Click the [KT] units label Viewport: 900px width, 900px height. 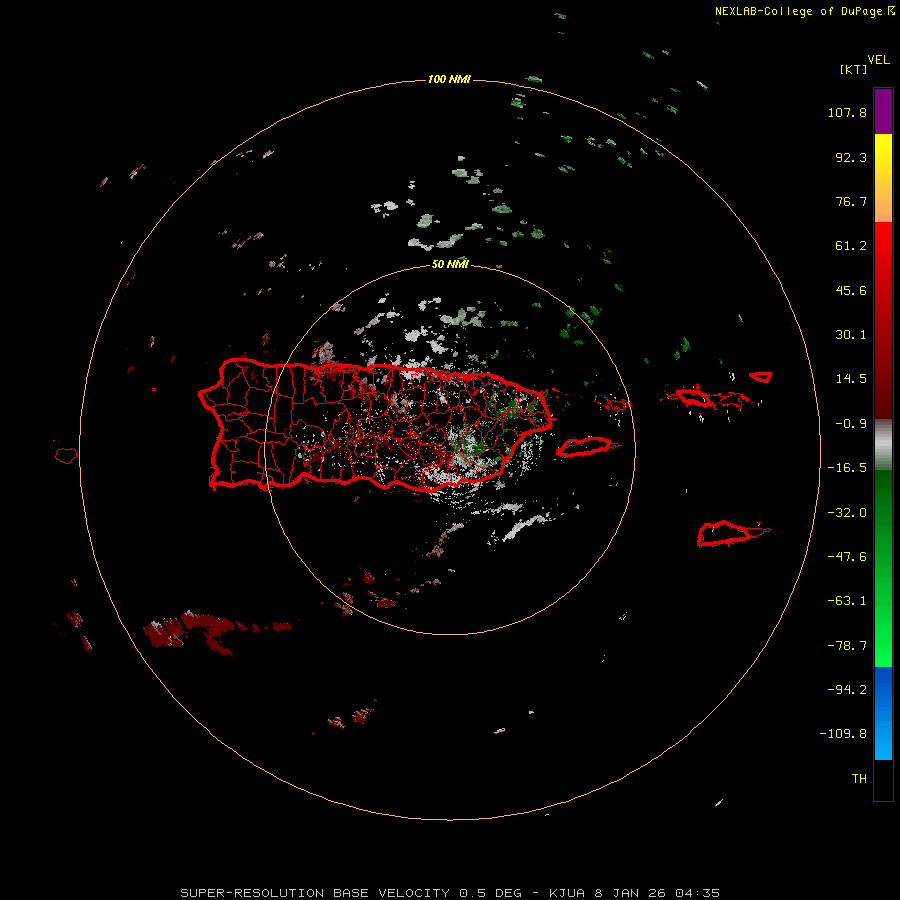(854, 69)
